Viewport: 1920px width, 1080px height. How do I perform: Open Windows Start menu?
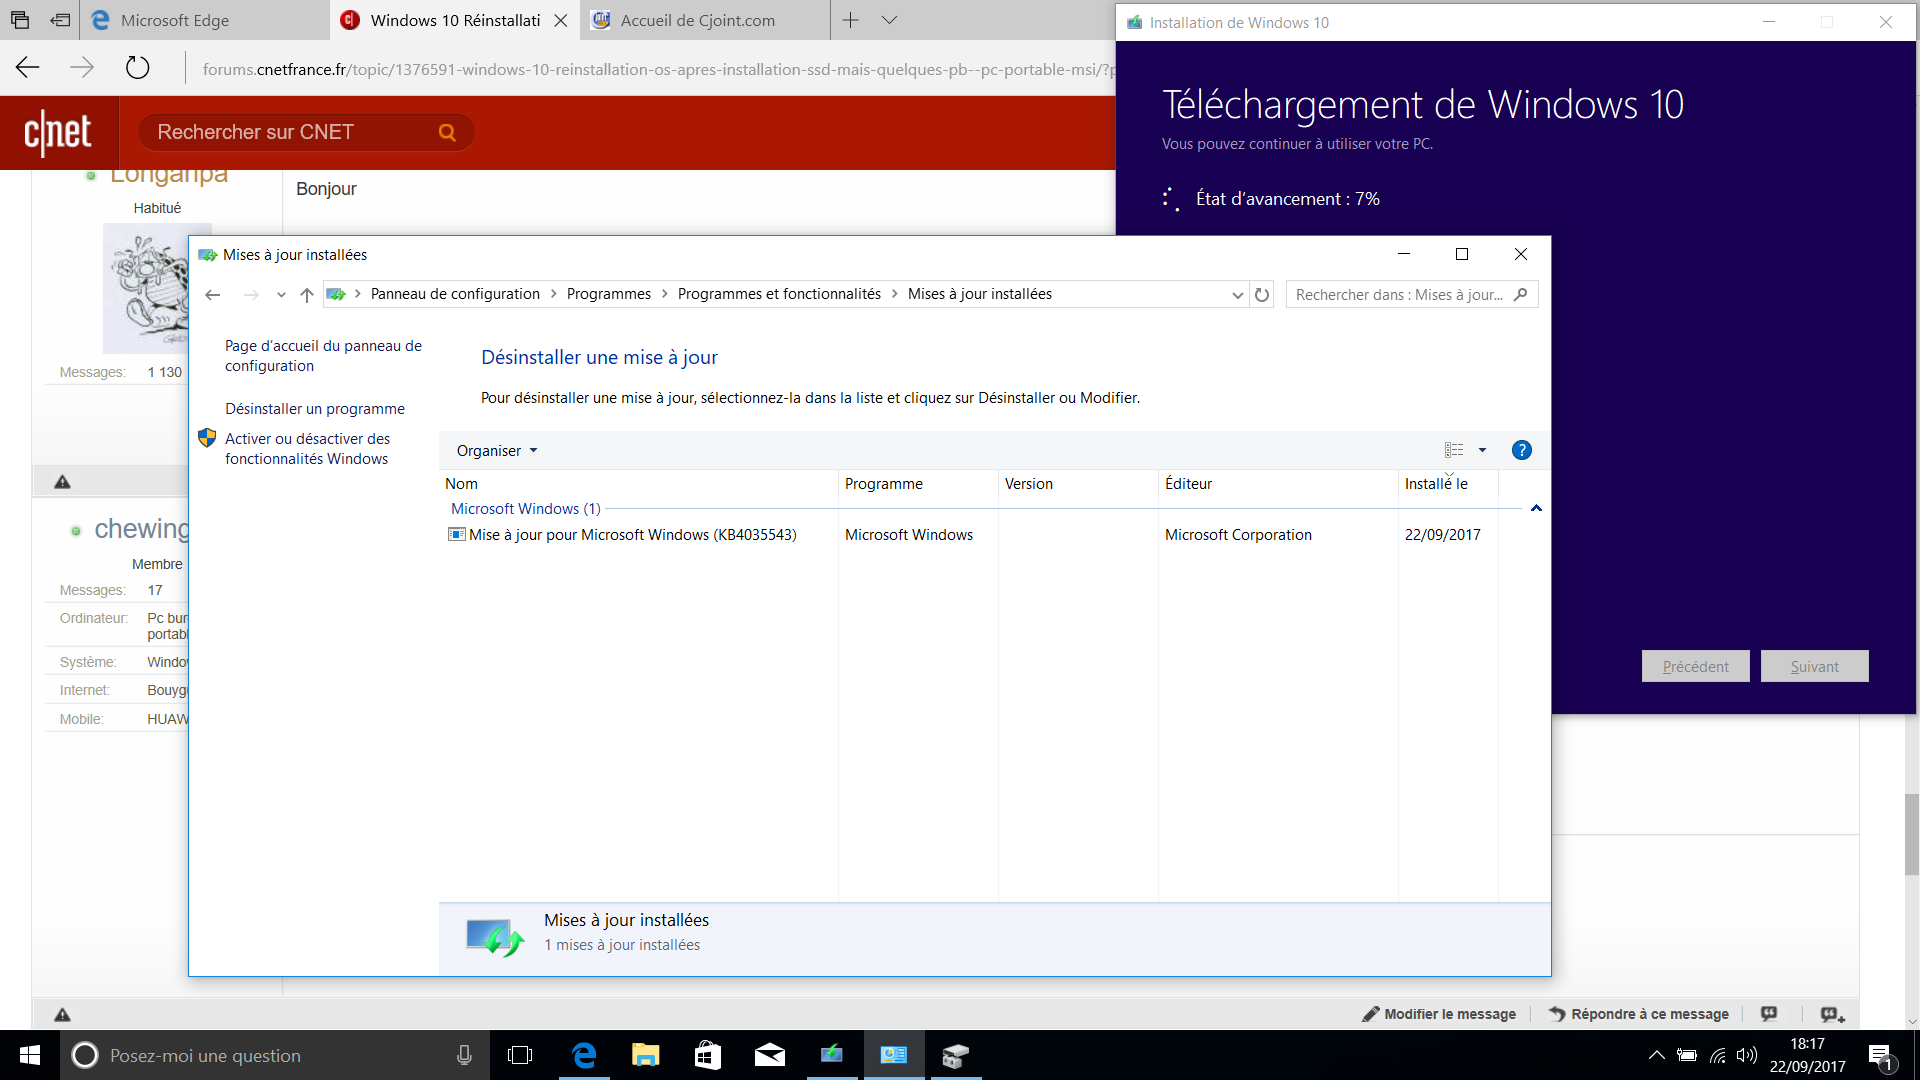[x=30, y=1055]
